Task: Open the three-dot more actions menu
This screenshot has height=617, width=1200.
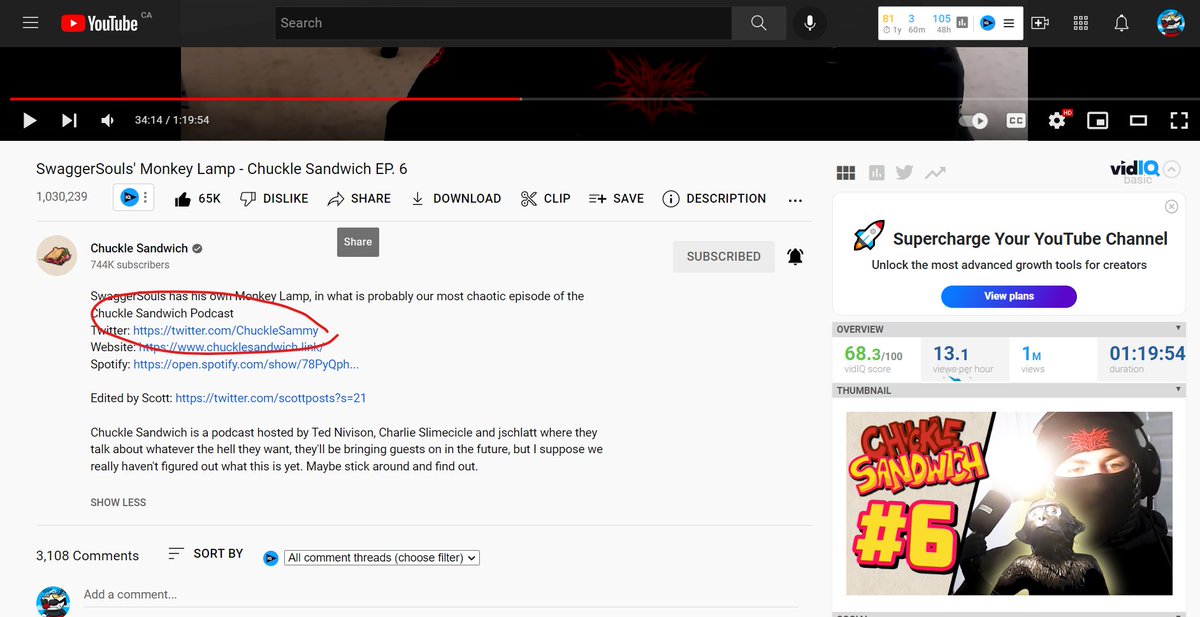Action: pyautogui.click(x=795, y=200)
